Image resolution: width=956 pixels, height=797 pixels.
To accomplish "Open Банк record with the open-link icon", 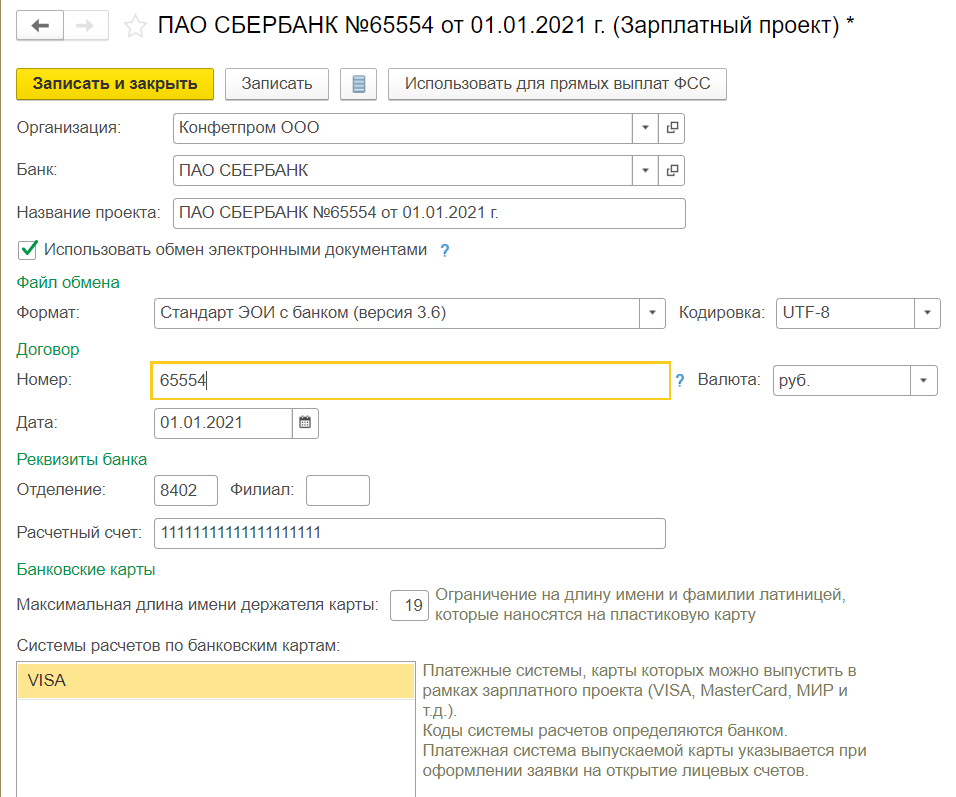I will (672, 171).
